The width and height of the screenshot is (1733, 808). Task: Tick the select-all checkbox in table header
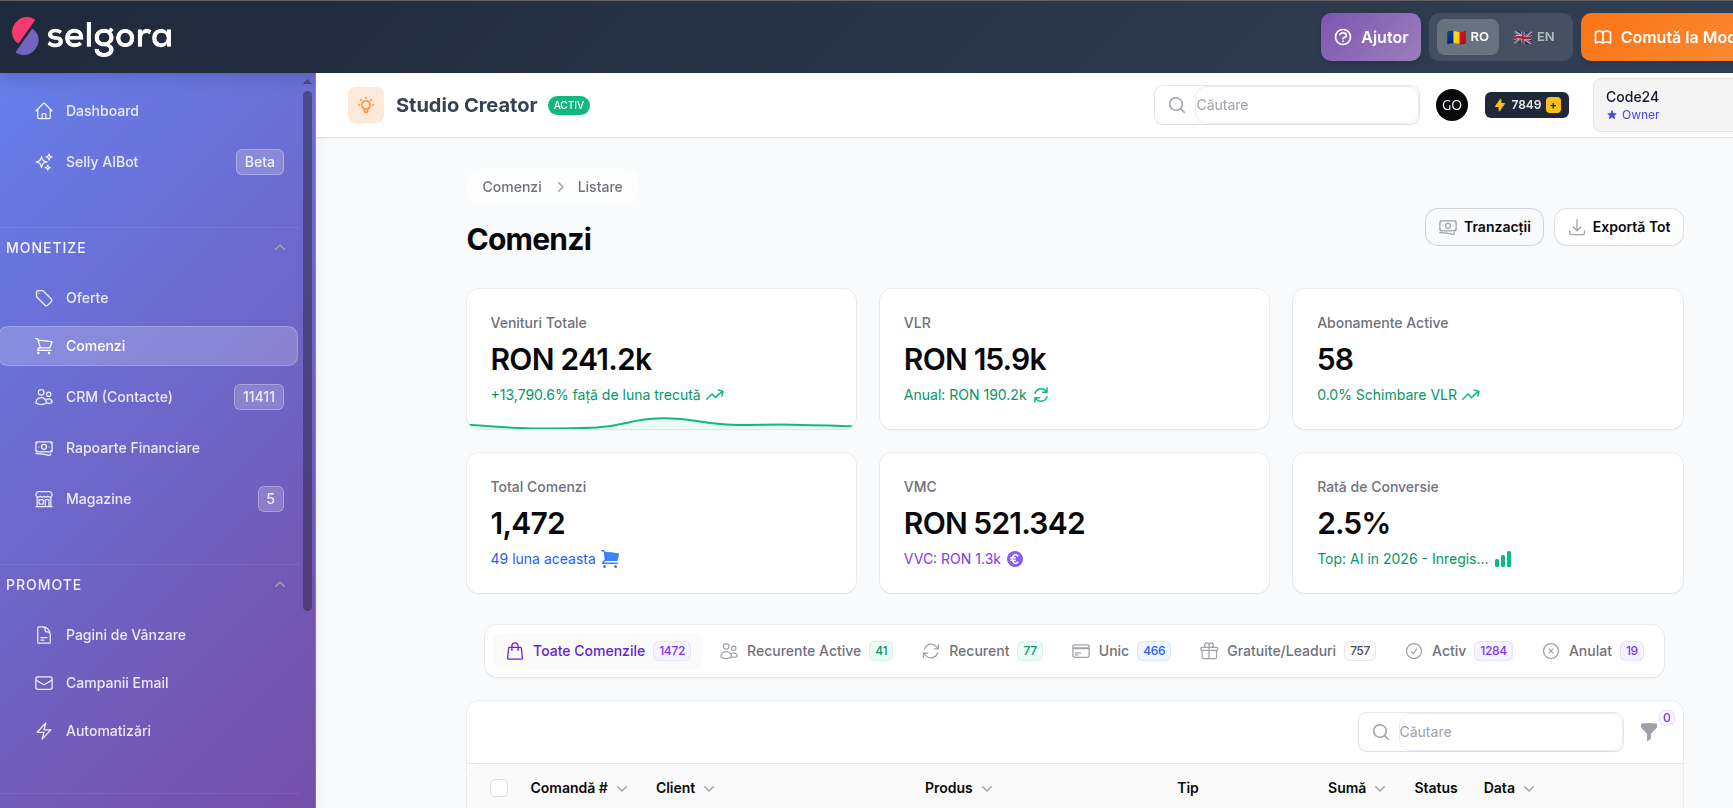tap(499, 788)
